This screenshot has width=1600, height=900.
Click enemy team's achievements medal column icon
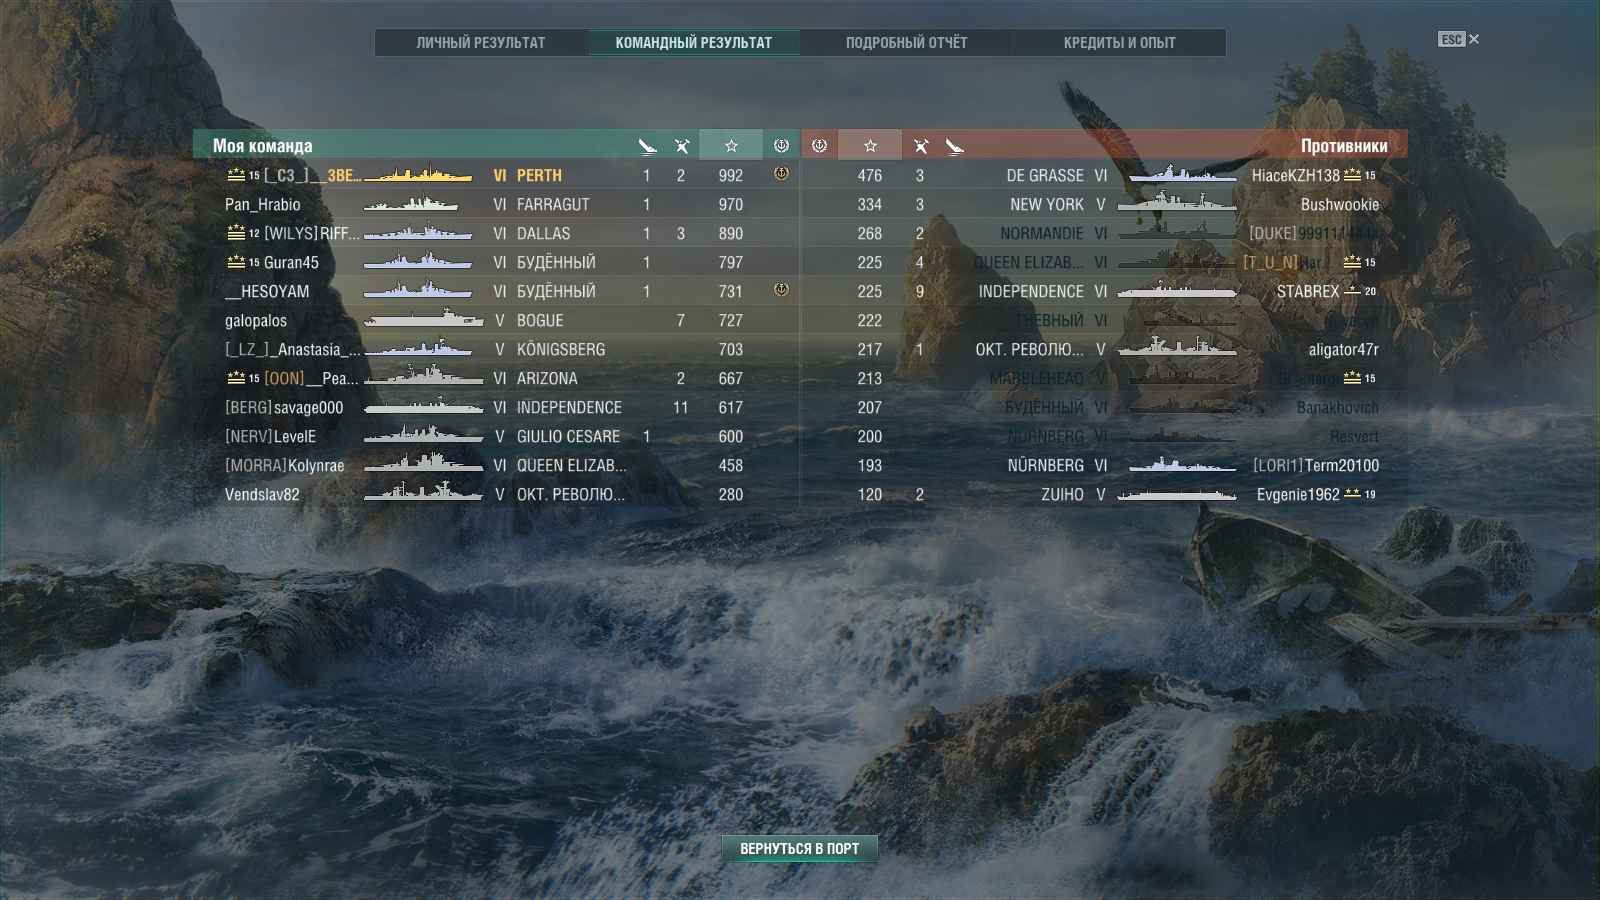(x=819, y=146)
